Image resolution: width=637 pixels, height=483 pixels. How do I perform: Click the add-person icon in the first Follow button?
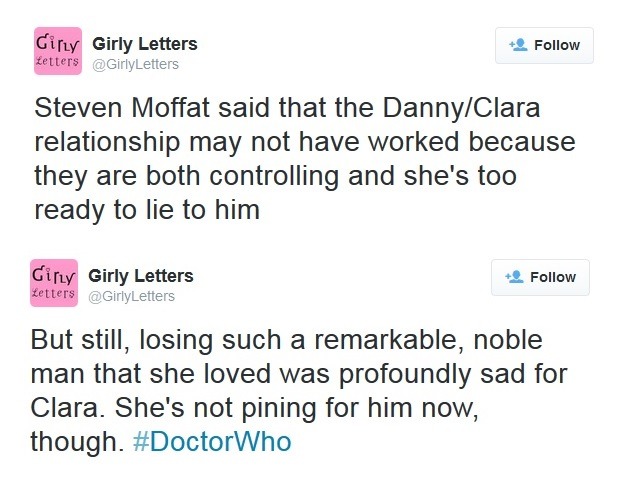[x=518, y=45]
